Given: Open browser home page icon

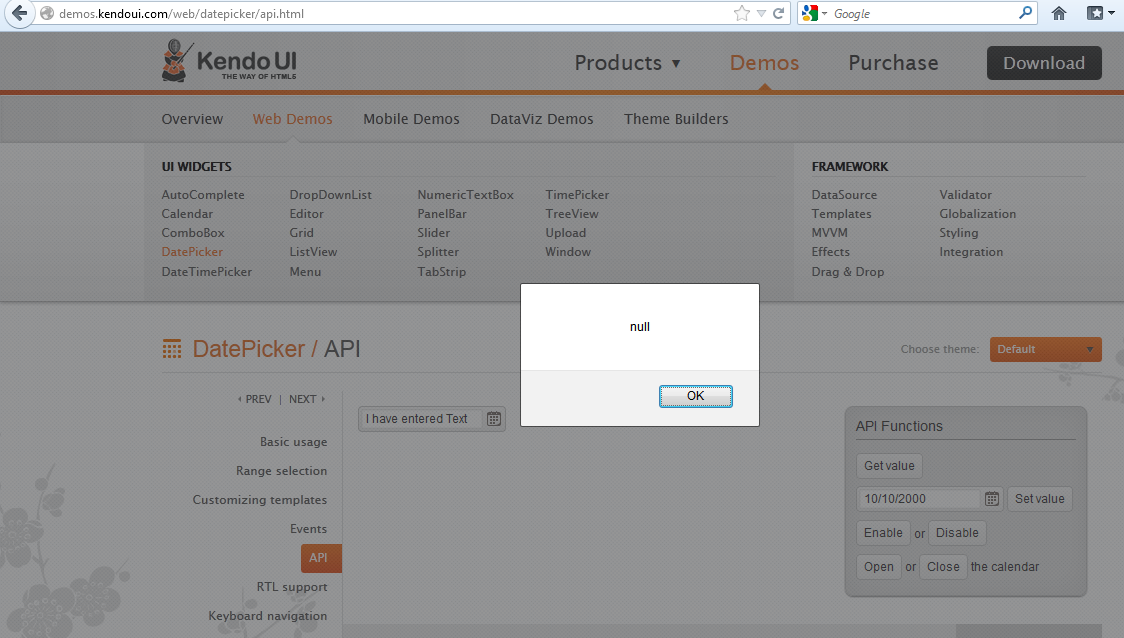Looking at the screenshot, I should tap(1059, 13).
